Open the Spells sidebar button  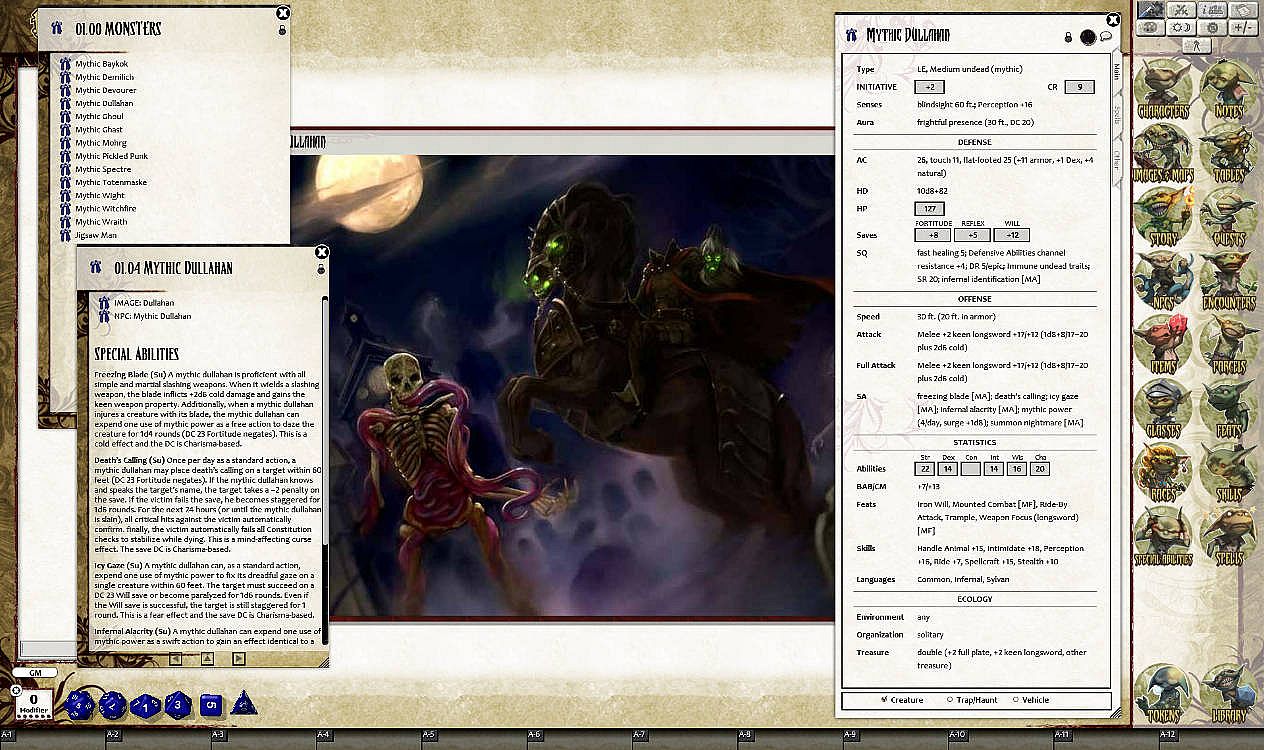1229,538
